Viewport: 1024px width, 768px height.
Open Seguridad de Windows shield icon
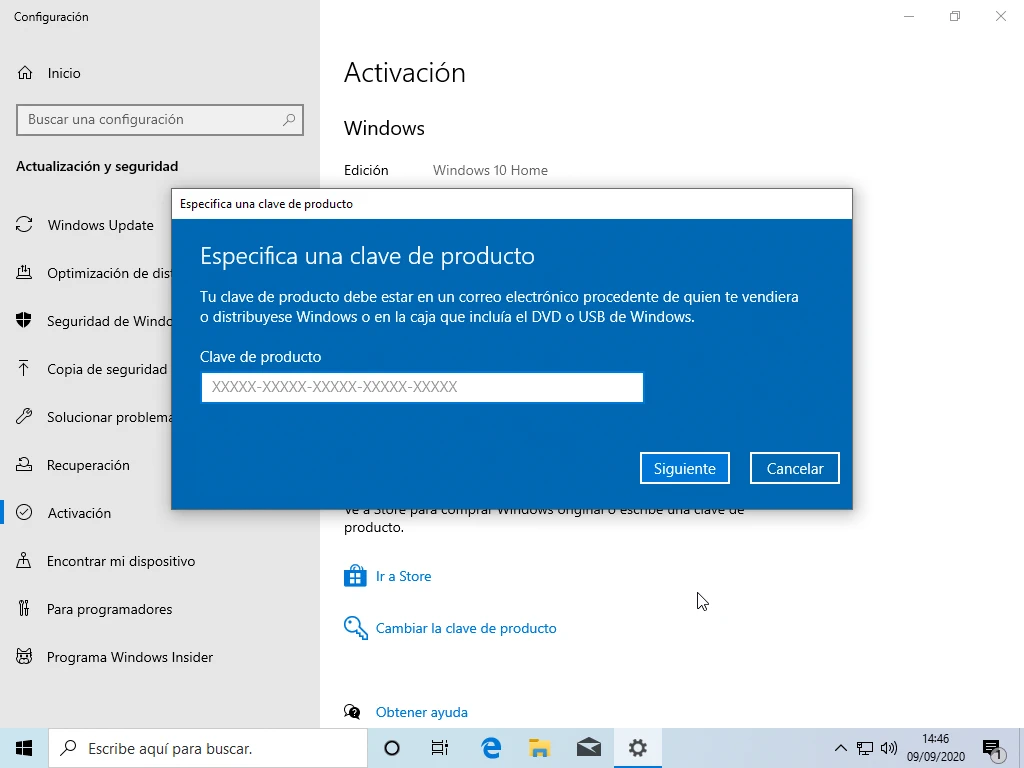(x=24, y=321)
